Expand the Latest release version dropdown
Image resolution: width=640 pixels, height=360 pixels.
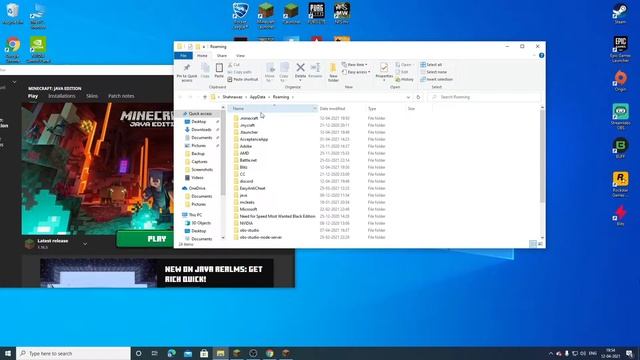(x=85, y=244)
